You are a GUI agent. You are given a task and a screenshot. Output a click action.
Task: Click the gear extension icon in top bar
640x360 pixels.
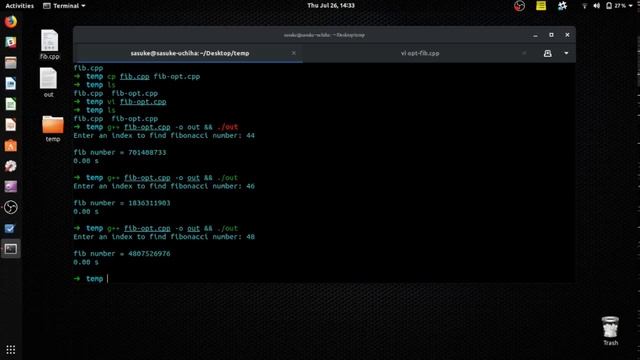click(x=562, y=6)
